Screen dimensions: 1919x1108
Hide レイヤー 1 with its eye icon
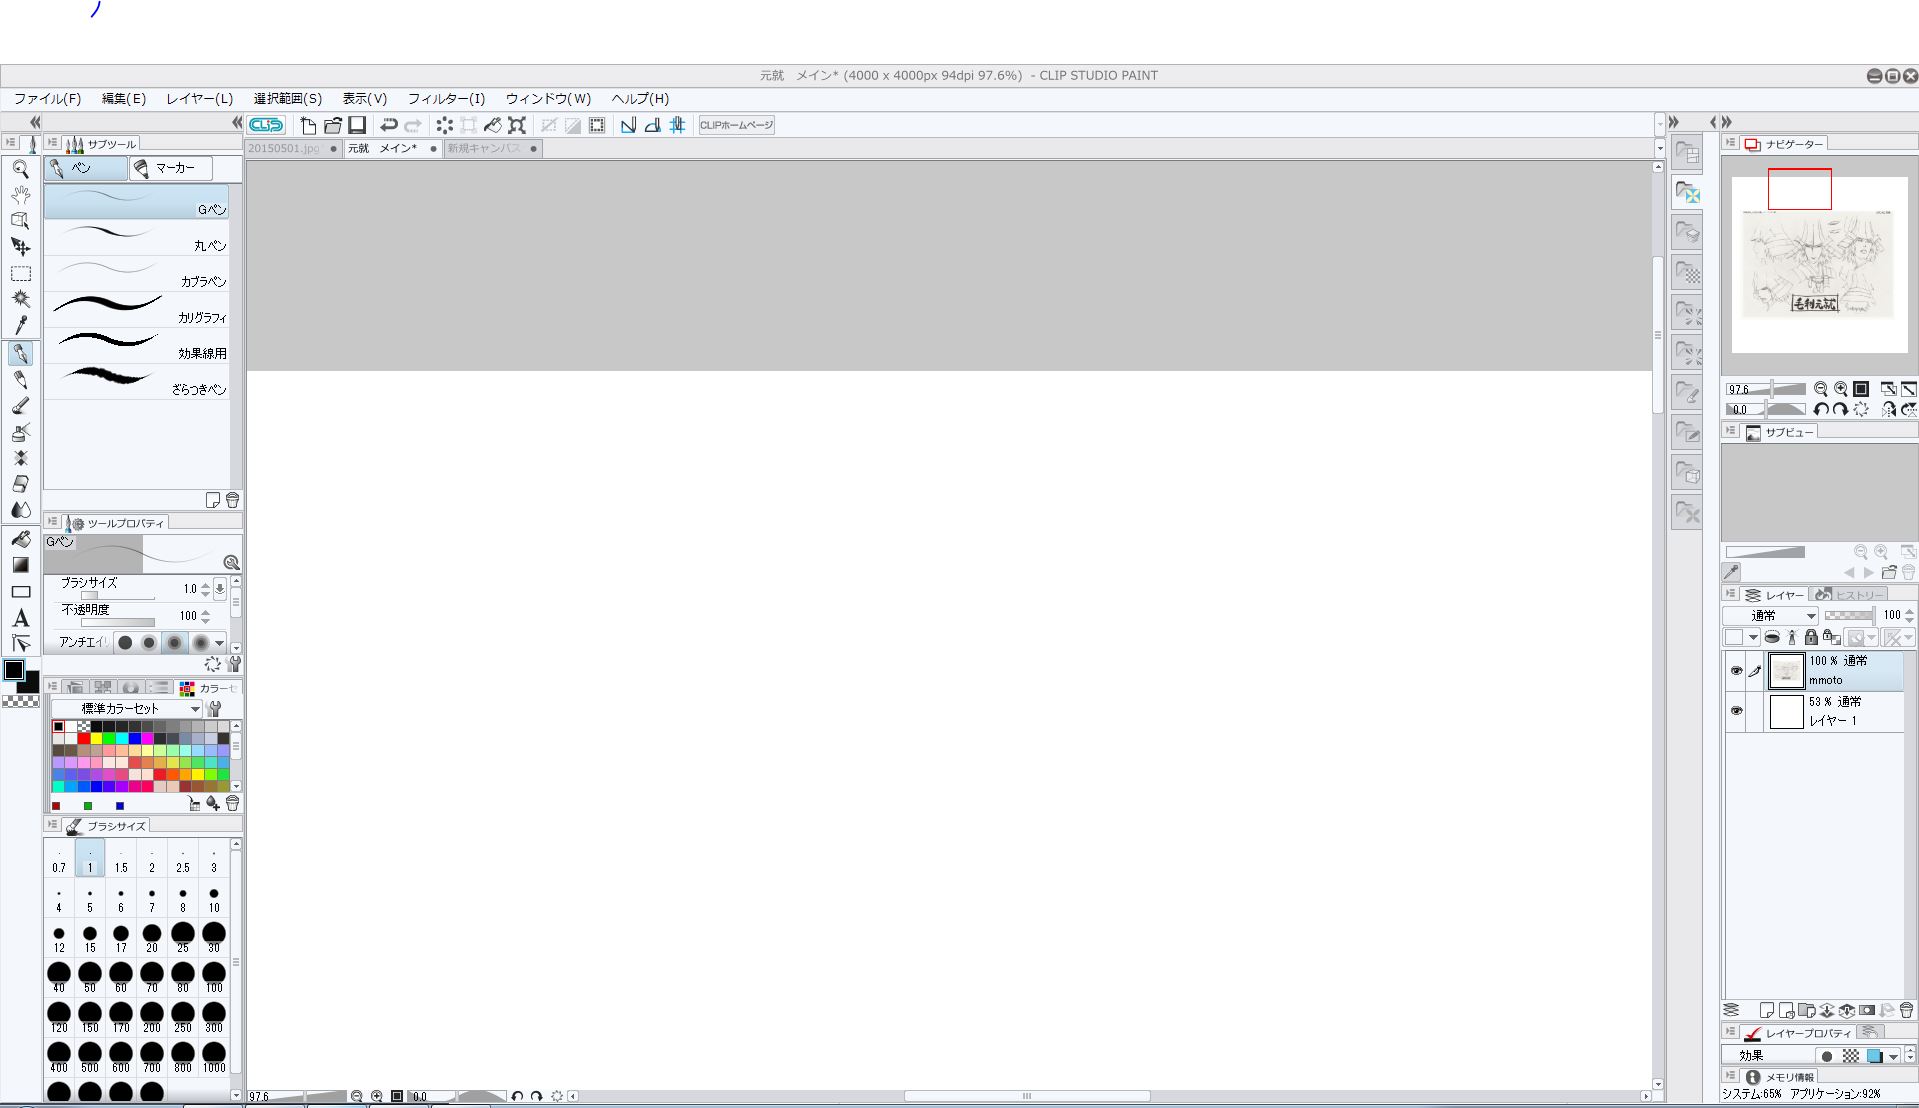coord(1736,711)
